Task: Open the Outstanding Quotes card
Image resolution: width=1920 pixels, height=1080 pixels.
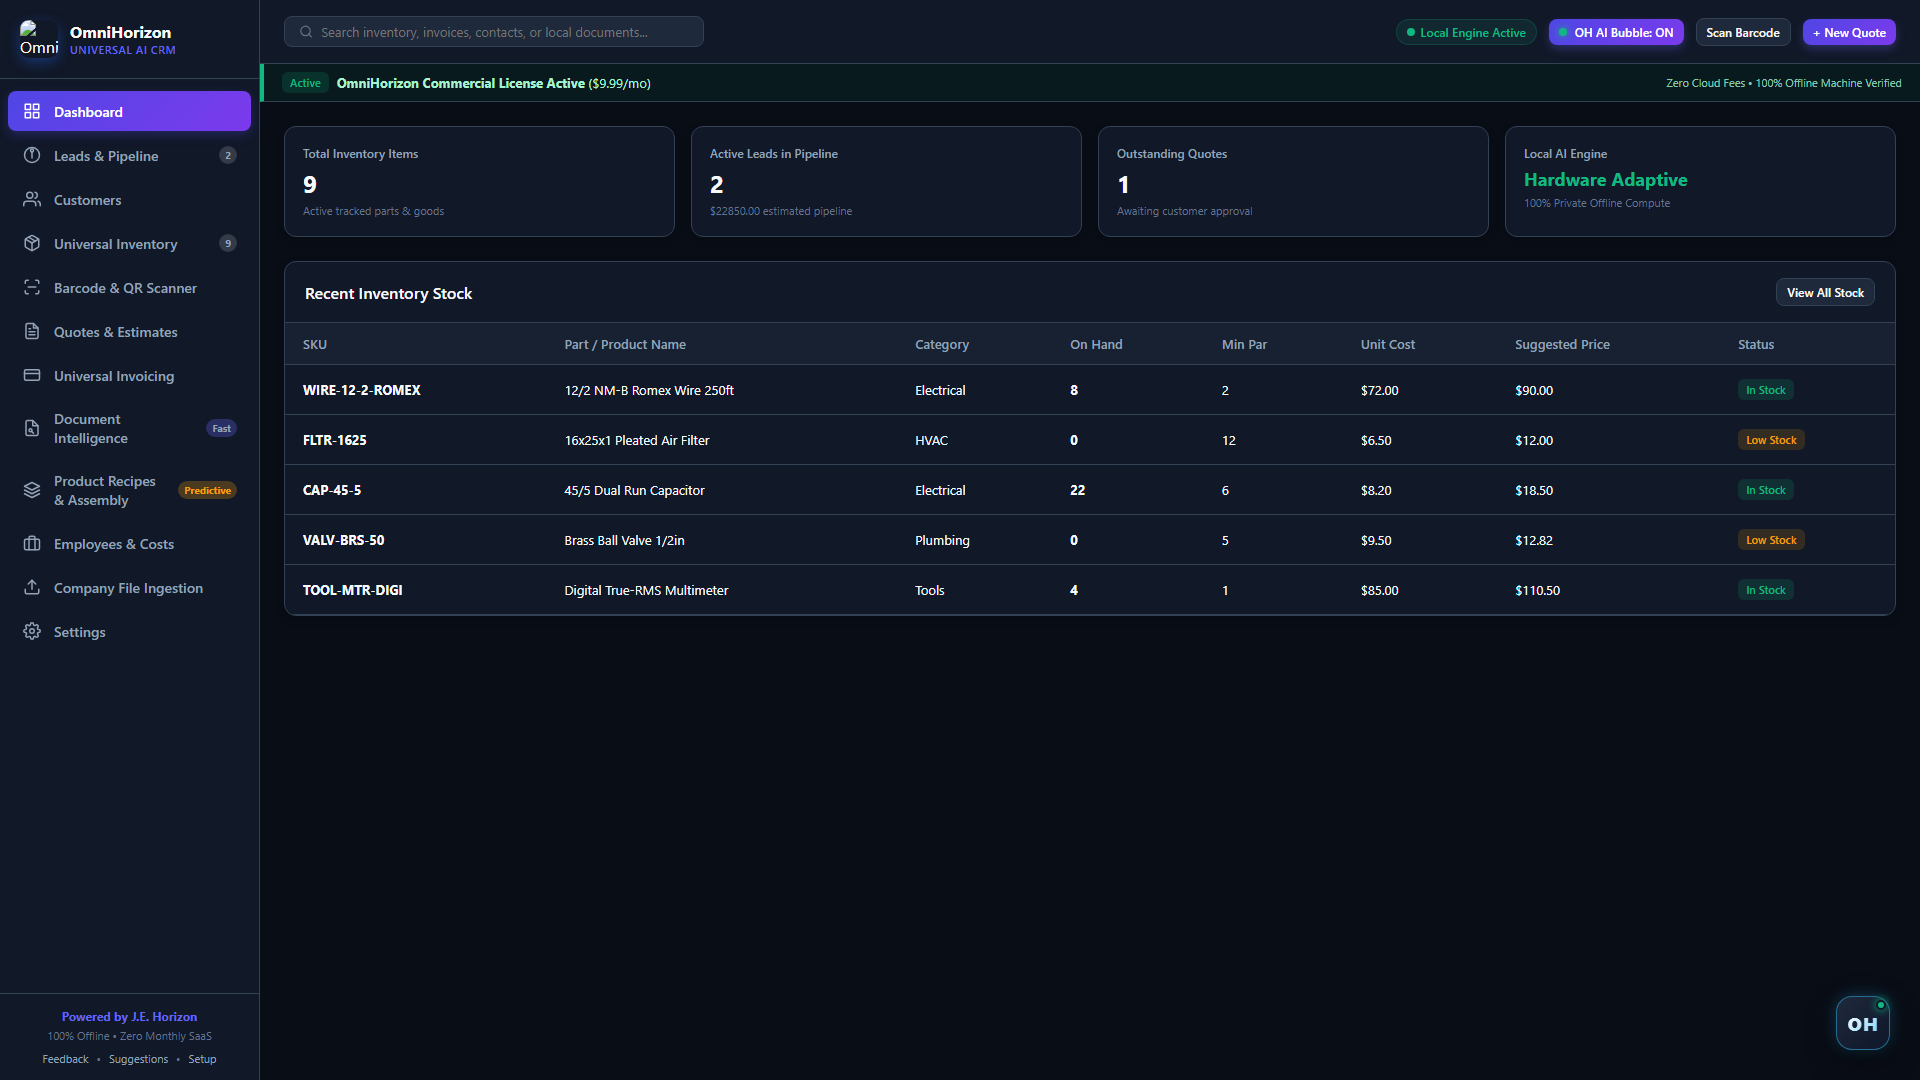Action: tap(1293, 181)
